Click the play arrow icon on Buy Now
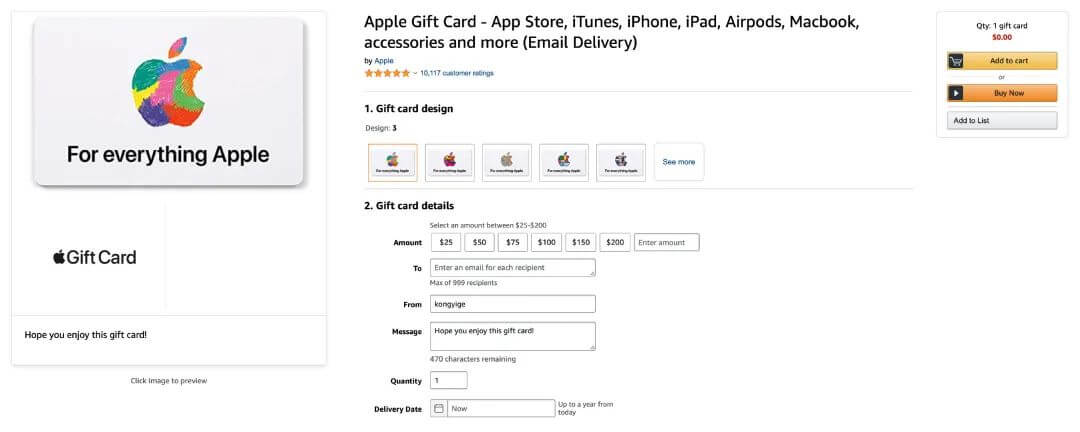1080x432 pixels. [x=956, y=93]
